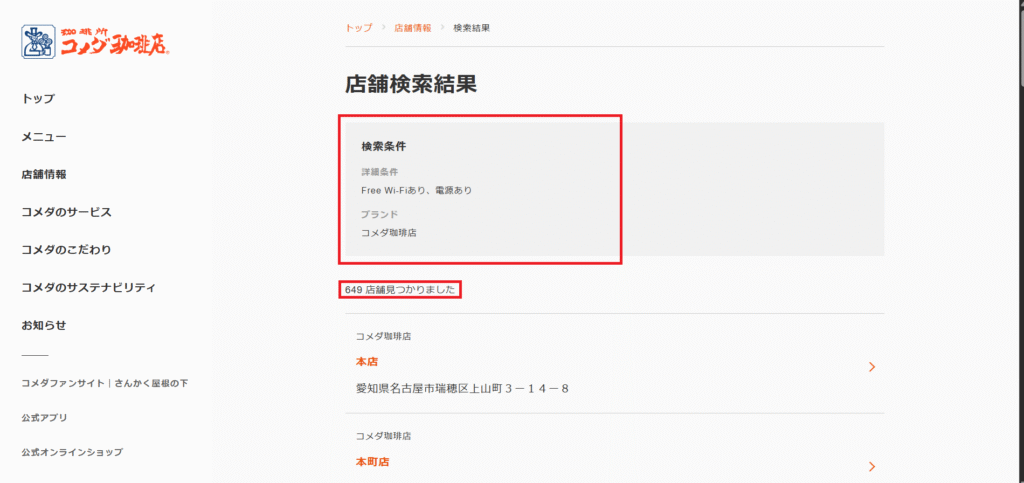Open コメダのサービス sidebar item
Screen dimensions: 1024x483
pyautogui.click(x=66, y=212)
